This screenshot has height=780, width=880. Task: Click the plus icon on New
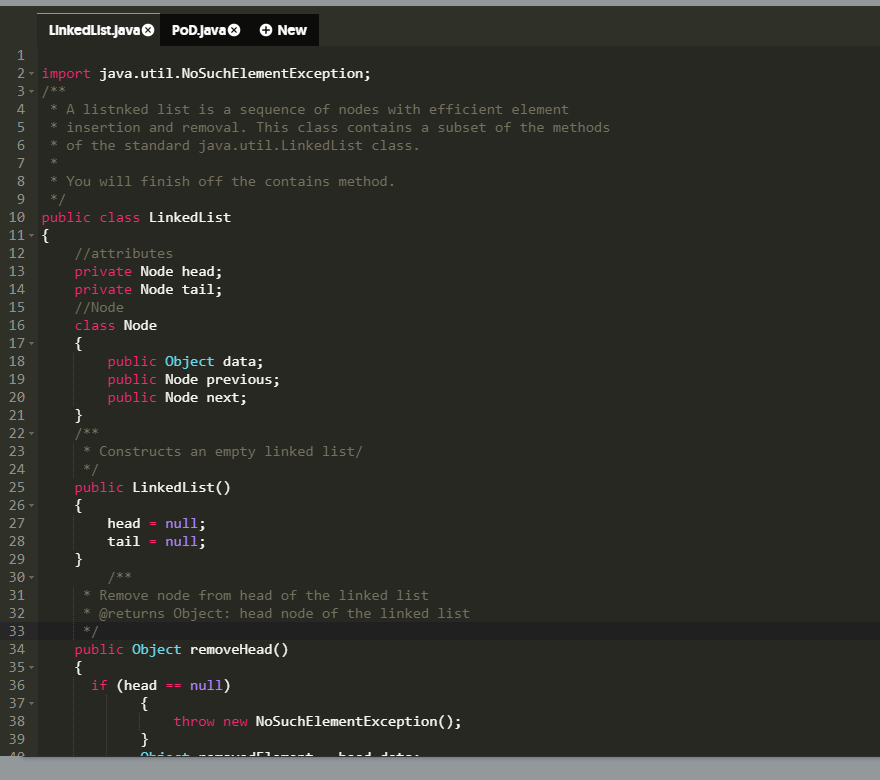point(265,30)
